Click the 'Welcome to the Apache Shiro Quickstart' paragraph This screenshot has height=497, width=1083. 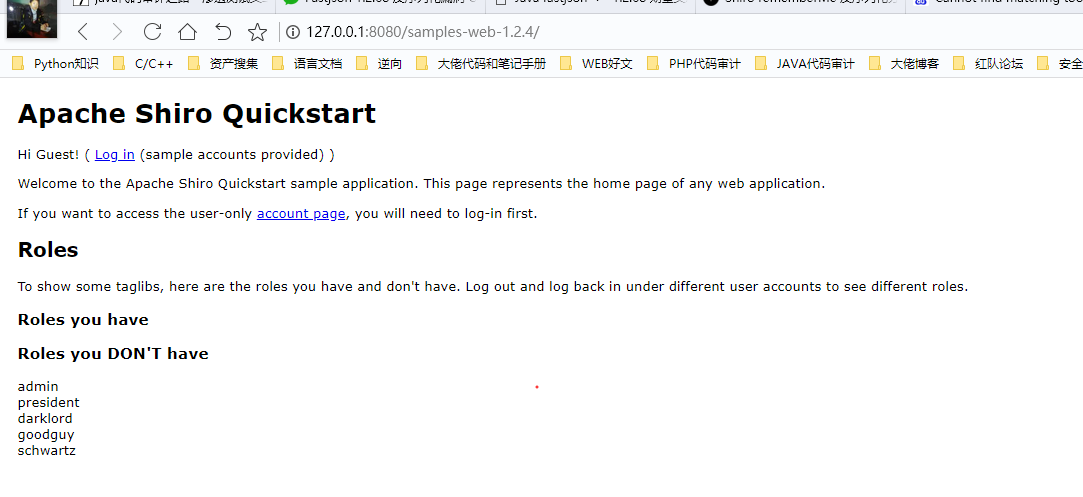(x=421, y=184)
